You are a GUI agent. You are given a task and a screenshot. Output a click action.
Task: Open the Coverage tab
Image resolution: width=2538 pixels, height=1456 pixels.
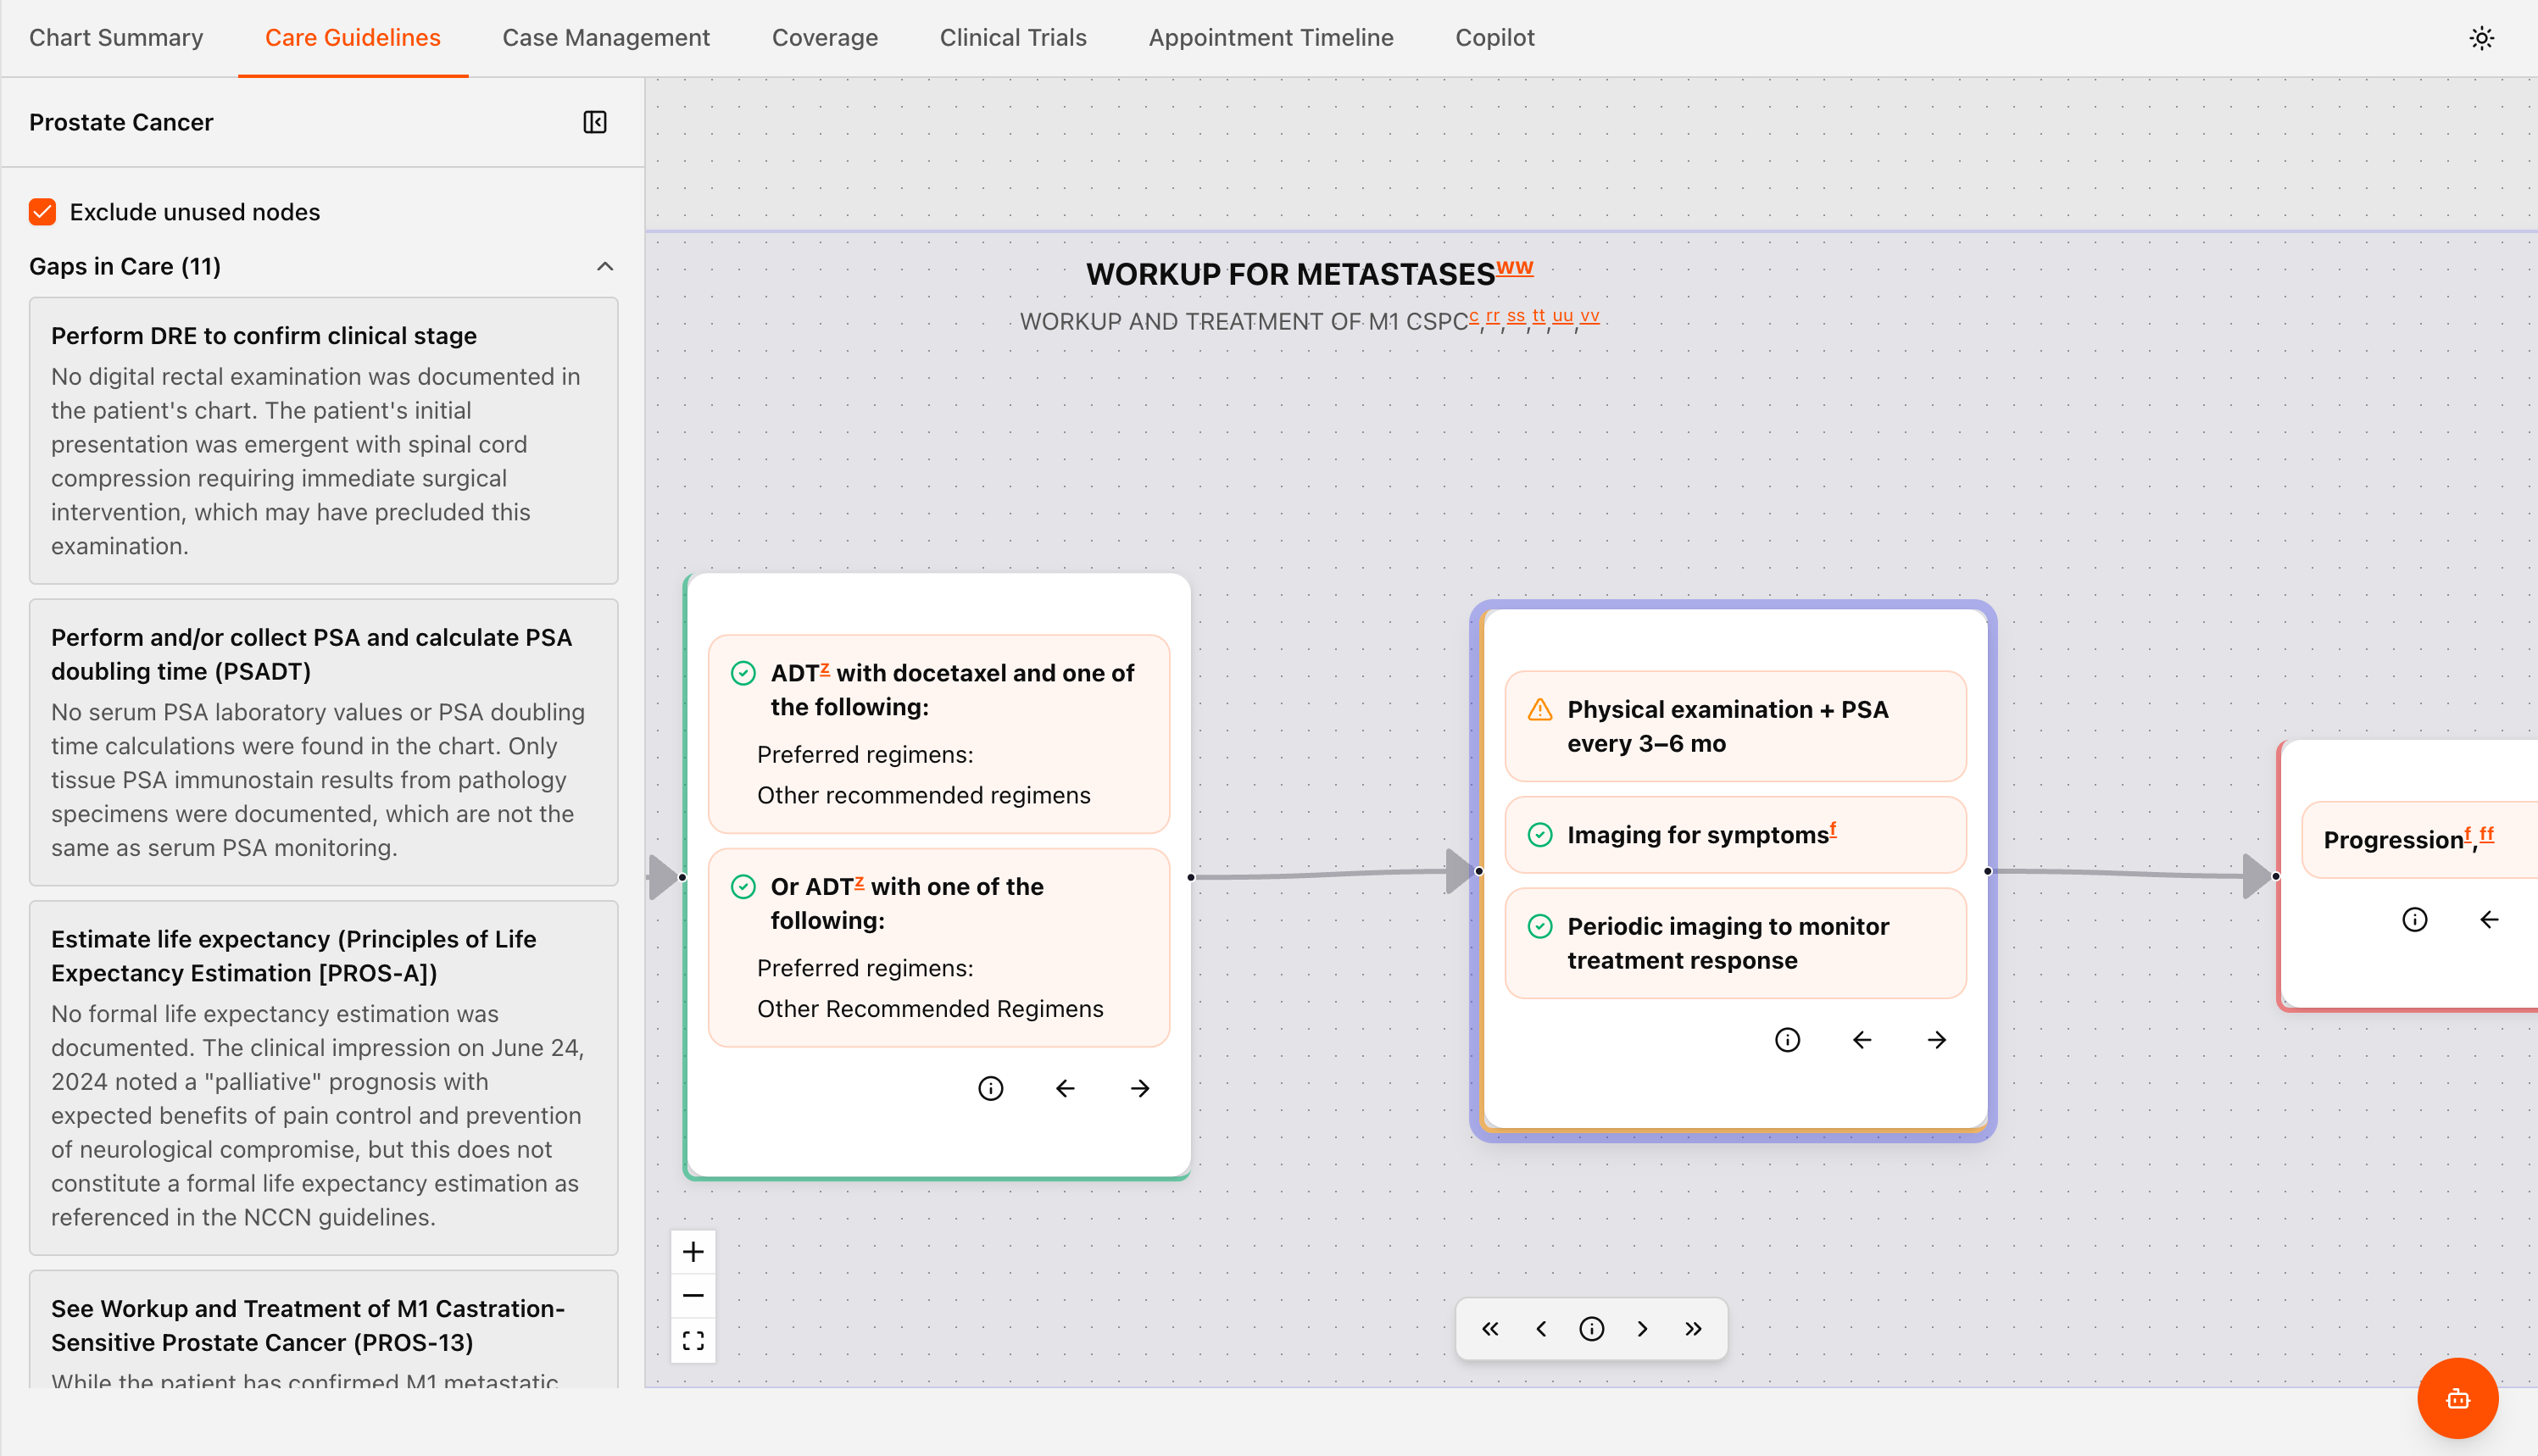coord(825,37)
